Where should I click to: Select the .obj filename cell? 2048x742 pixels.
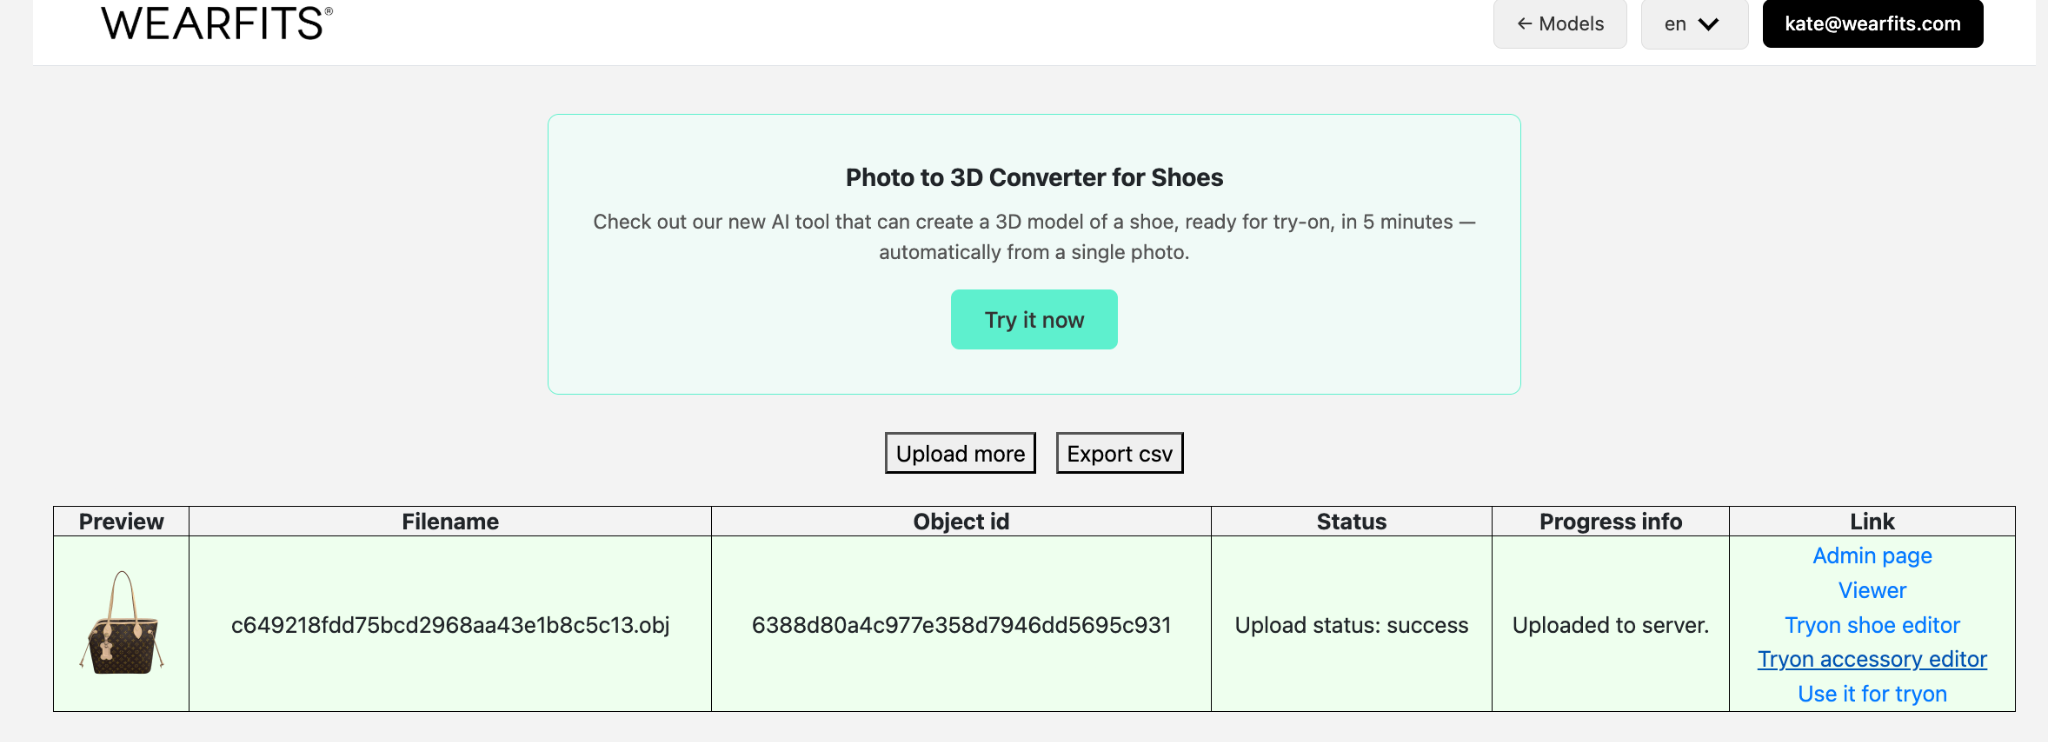point(450,625)
